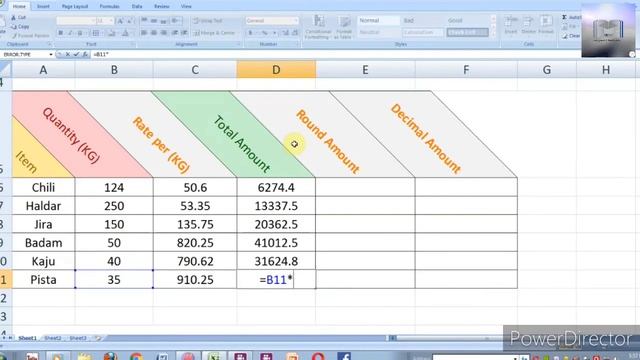Click Top Align icon
The width and height of the screenshot is (640, 360).
tap(144, 20)
